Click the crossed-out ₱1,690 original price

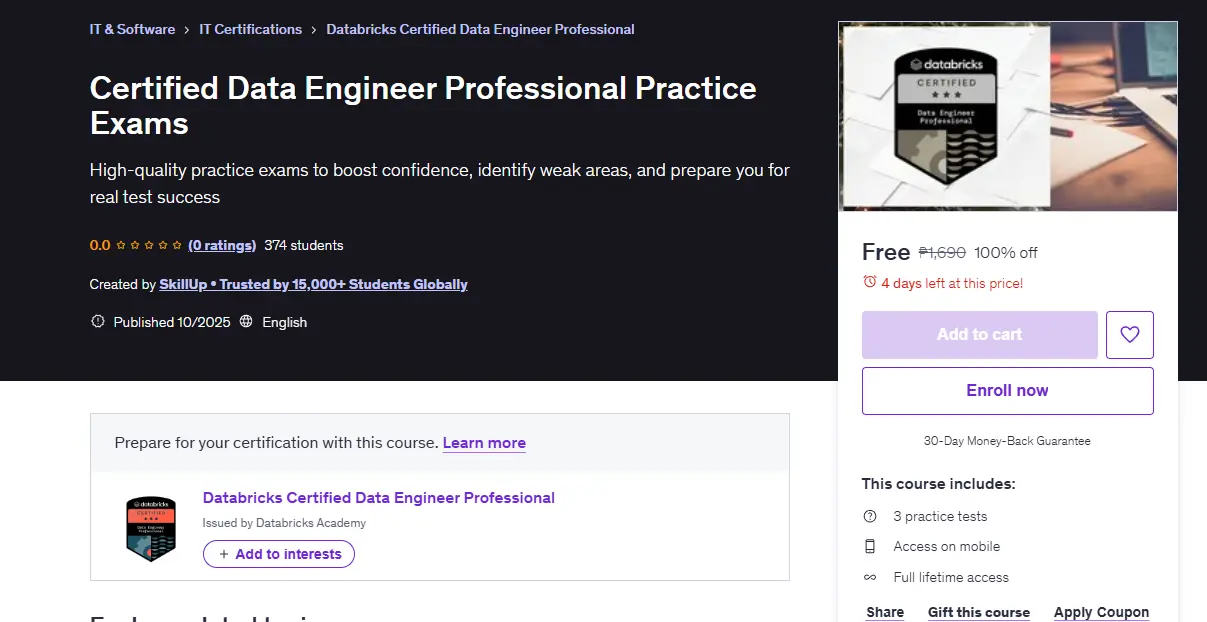click(942, 253)
